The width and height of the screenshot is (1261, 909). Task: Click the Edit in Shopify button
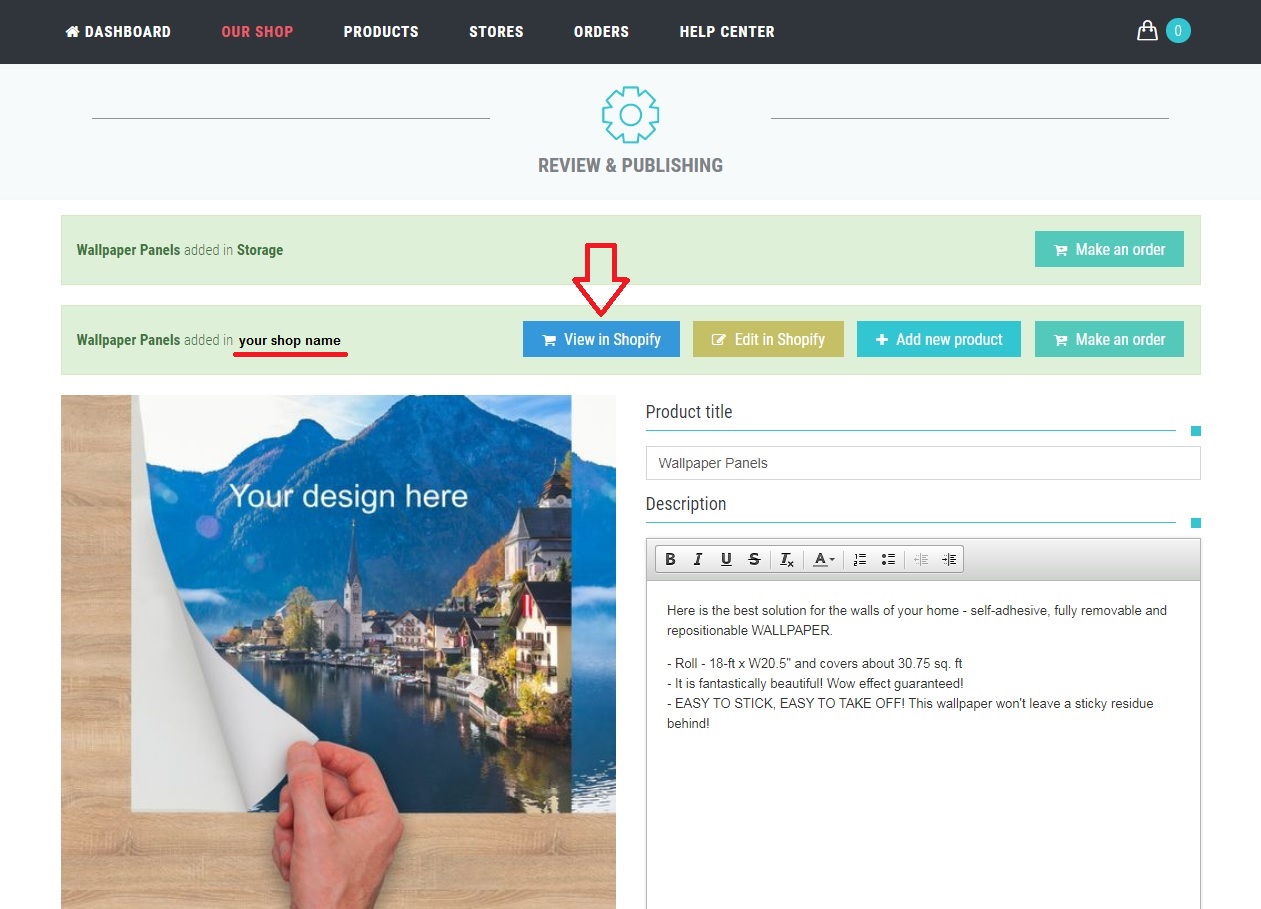point(768,339)
